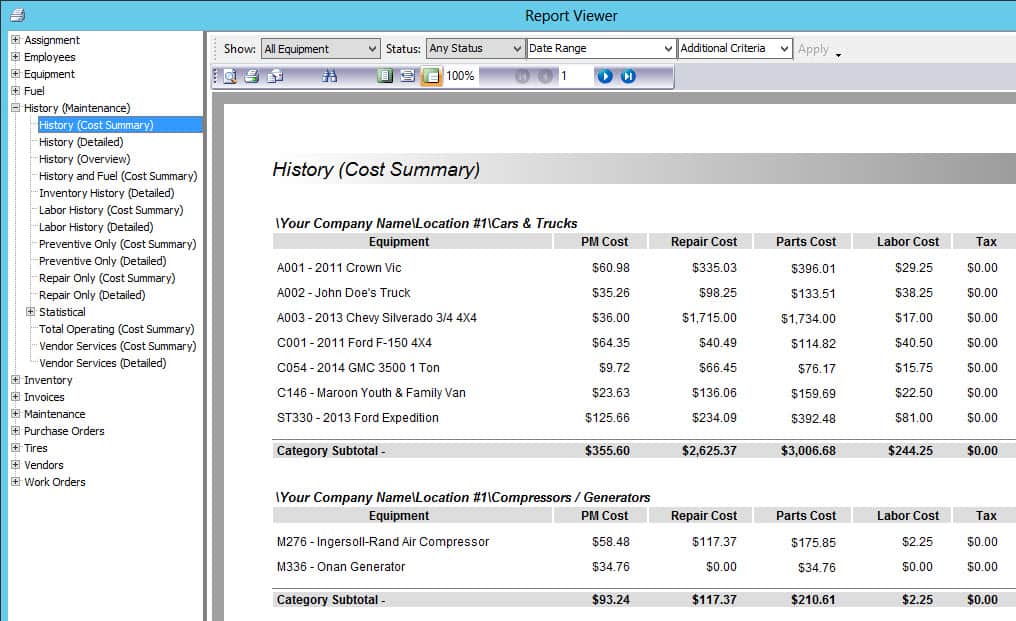This screenshot has height=621, width=1016.
Task: Click C001 - 2011 Ford F-150 4X4
Action: coord(354,343)
